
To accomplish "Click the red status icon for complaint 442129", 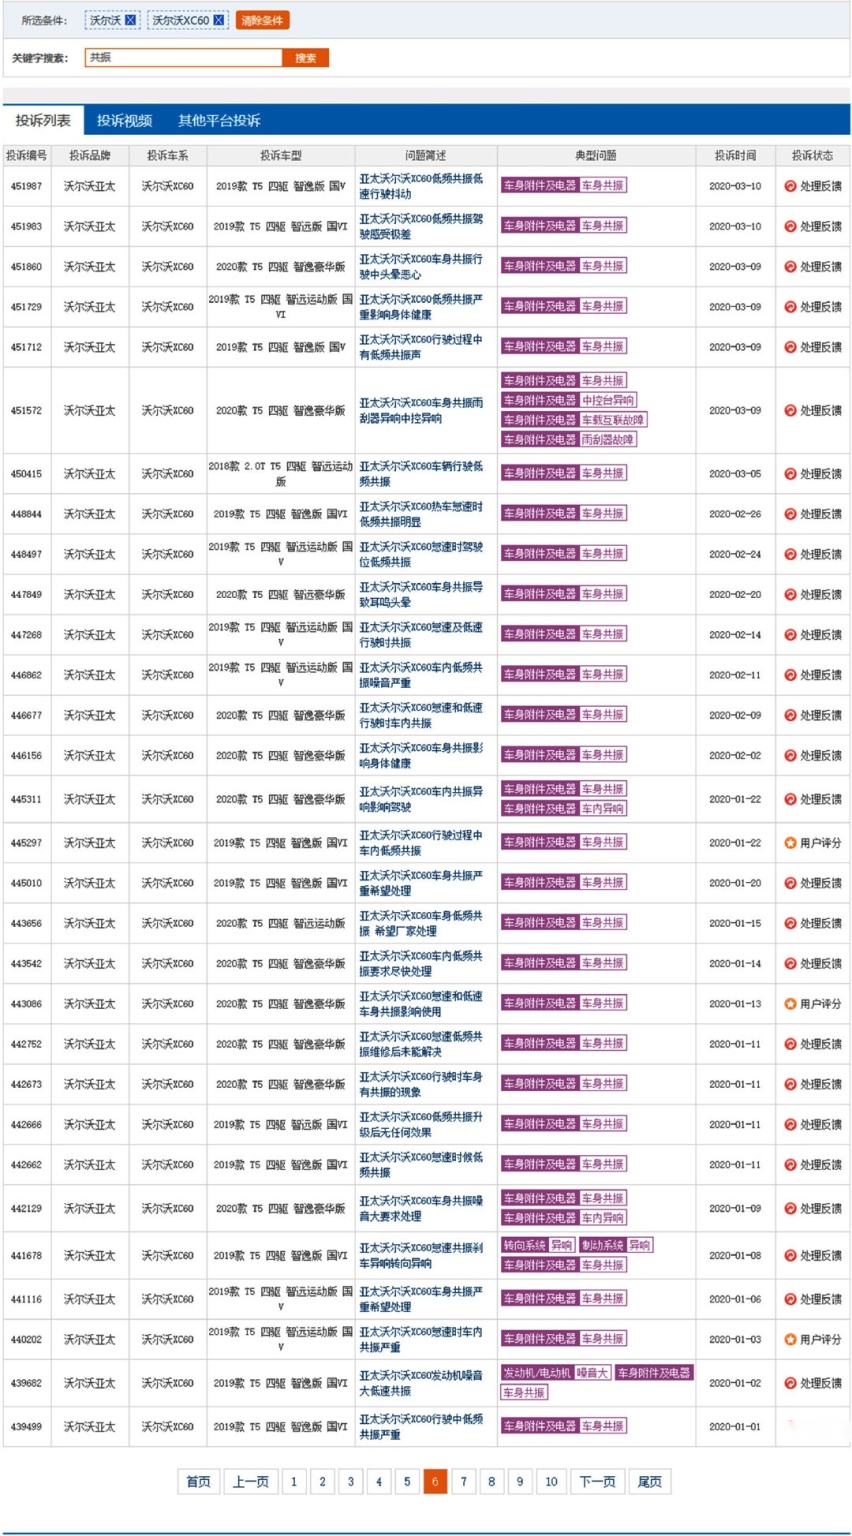I will 790,1209.
